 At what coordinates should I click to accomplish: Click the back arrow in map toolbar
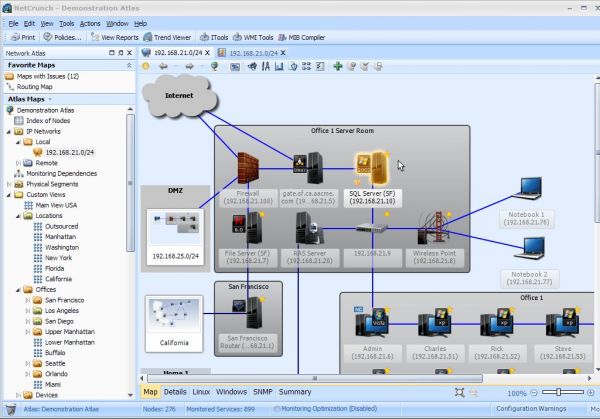click(x=163, y=66)
